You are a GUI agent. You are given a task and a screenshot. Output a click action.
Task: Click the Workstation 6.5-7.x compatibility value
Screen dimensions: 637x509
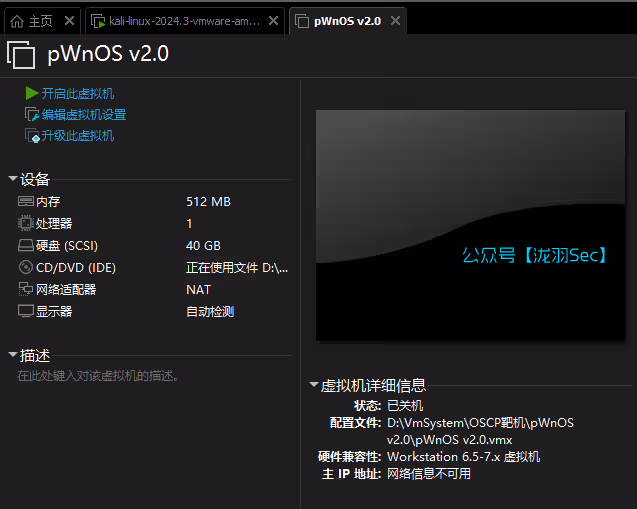coord(464,457)
